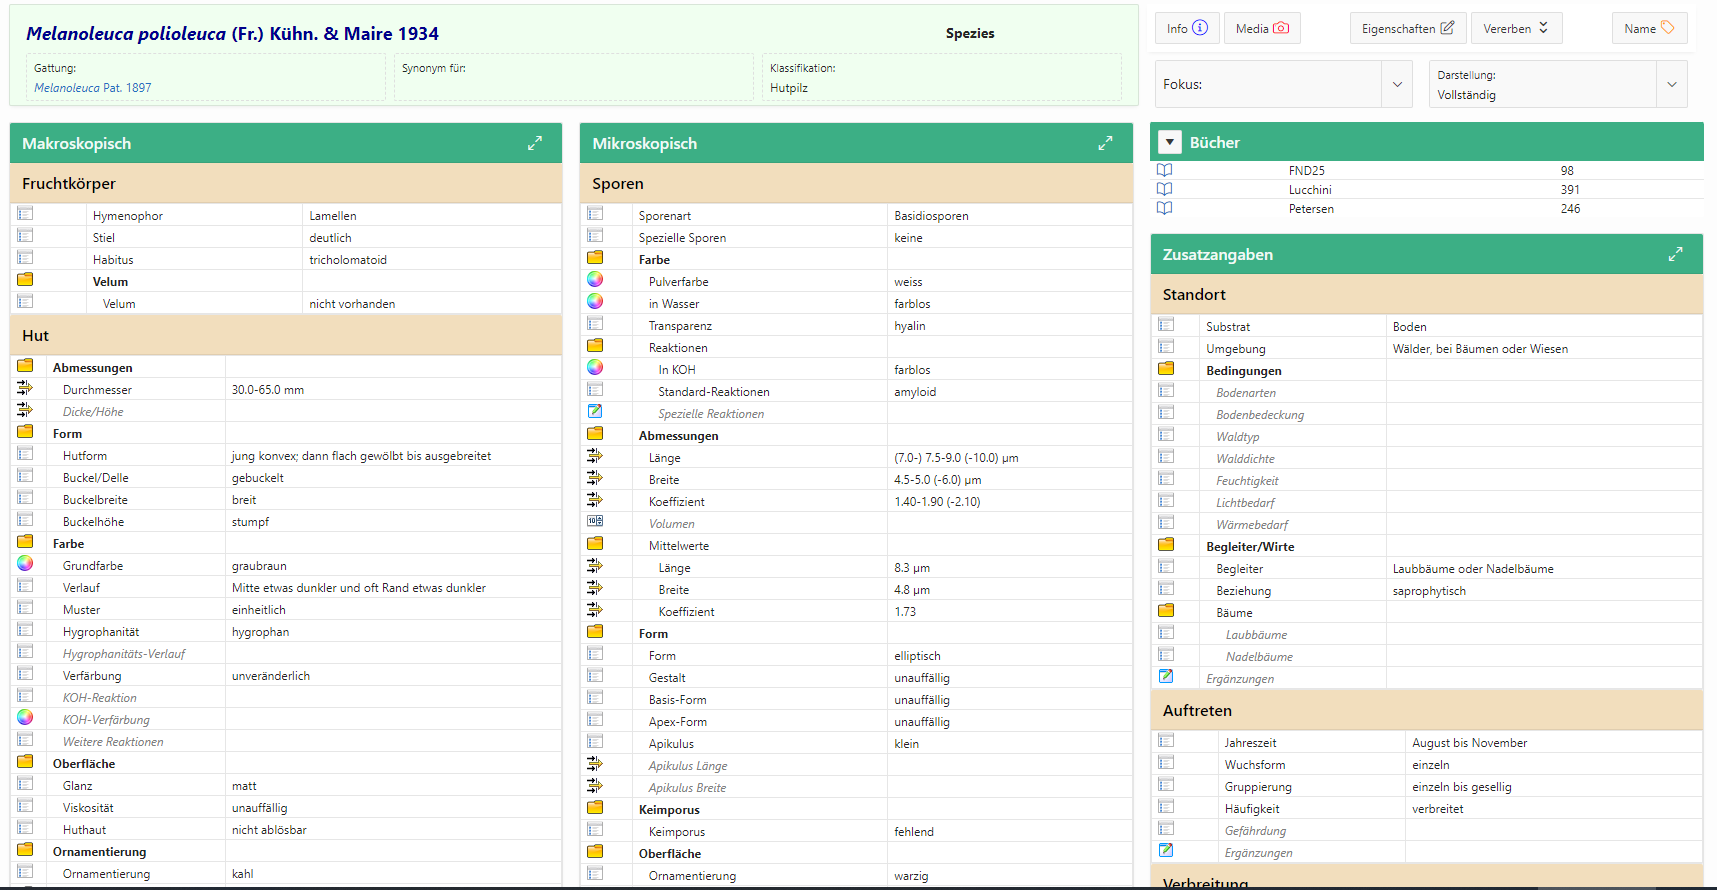
Task: Click the color wheel beside Pulverfarbe
Action: (x=595, y=280)
